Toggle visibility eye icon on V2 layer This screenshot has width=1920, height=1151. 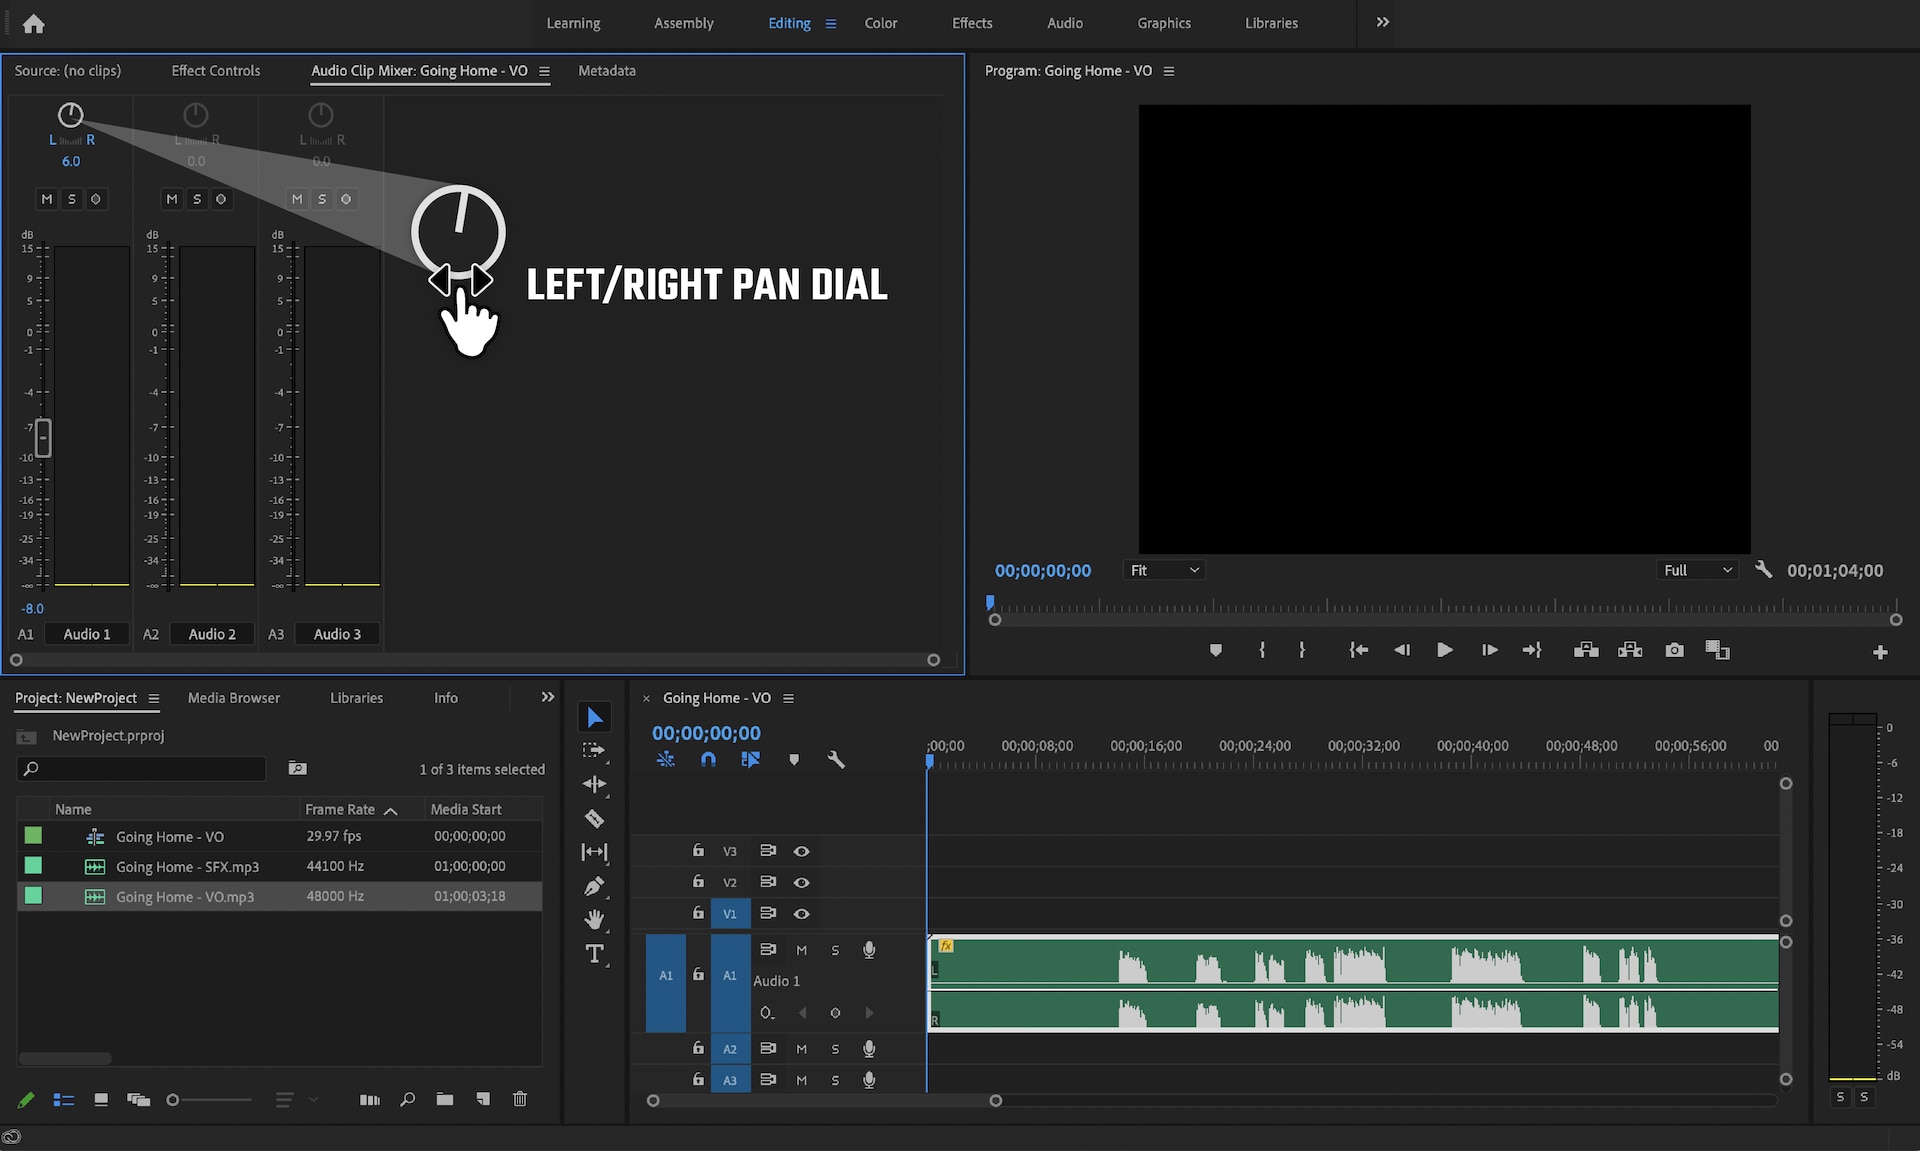tap(801, 881)
